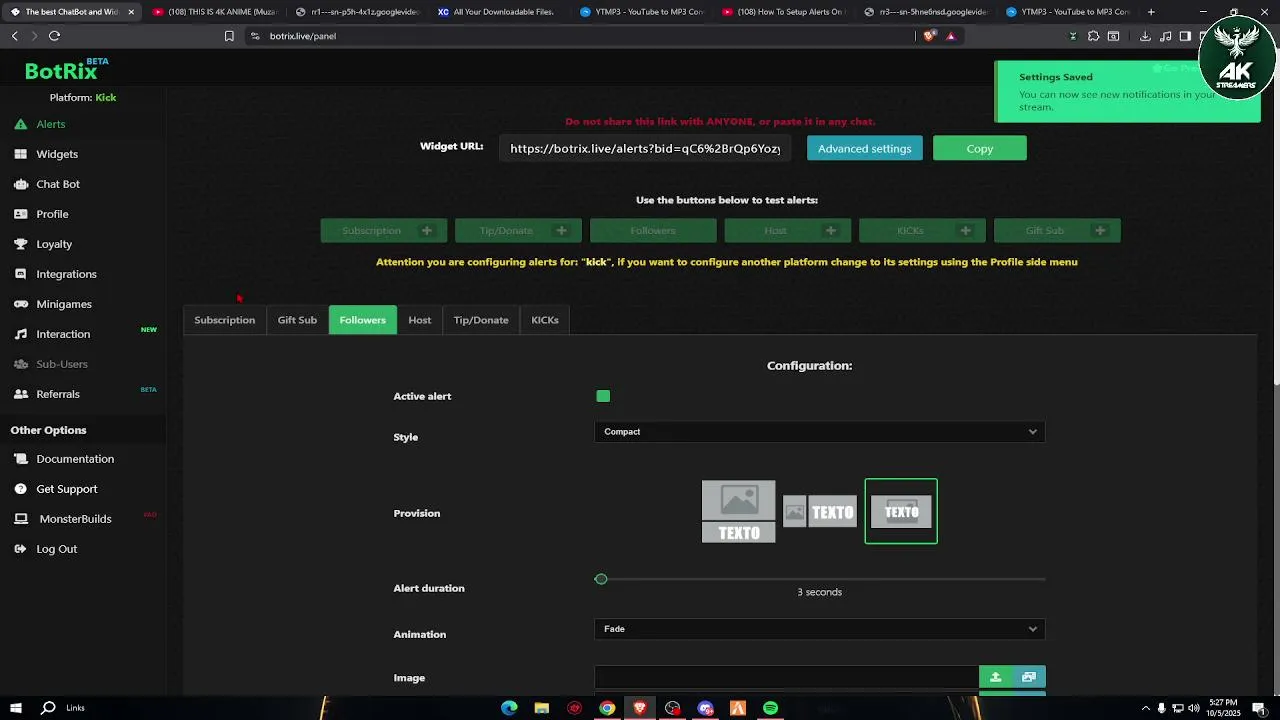Expand the Tip/Donate test alert plus
The width and height of the screenshot is (1280, 720).
(561, 231)
